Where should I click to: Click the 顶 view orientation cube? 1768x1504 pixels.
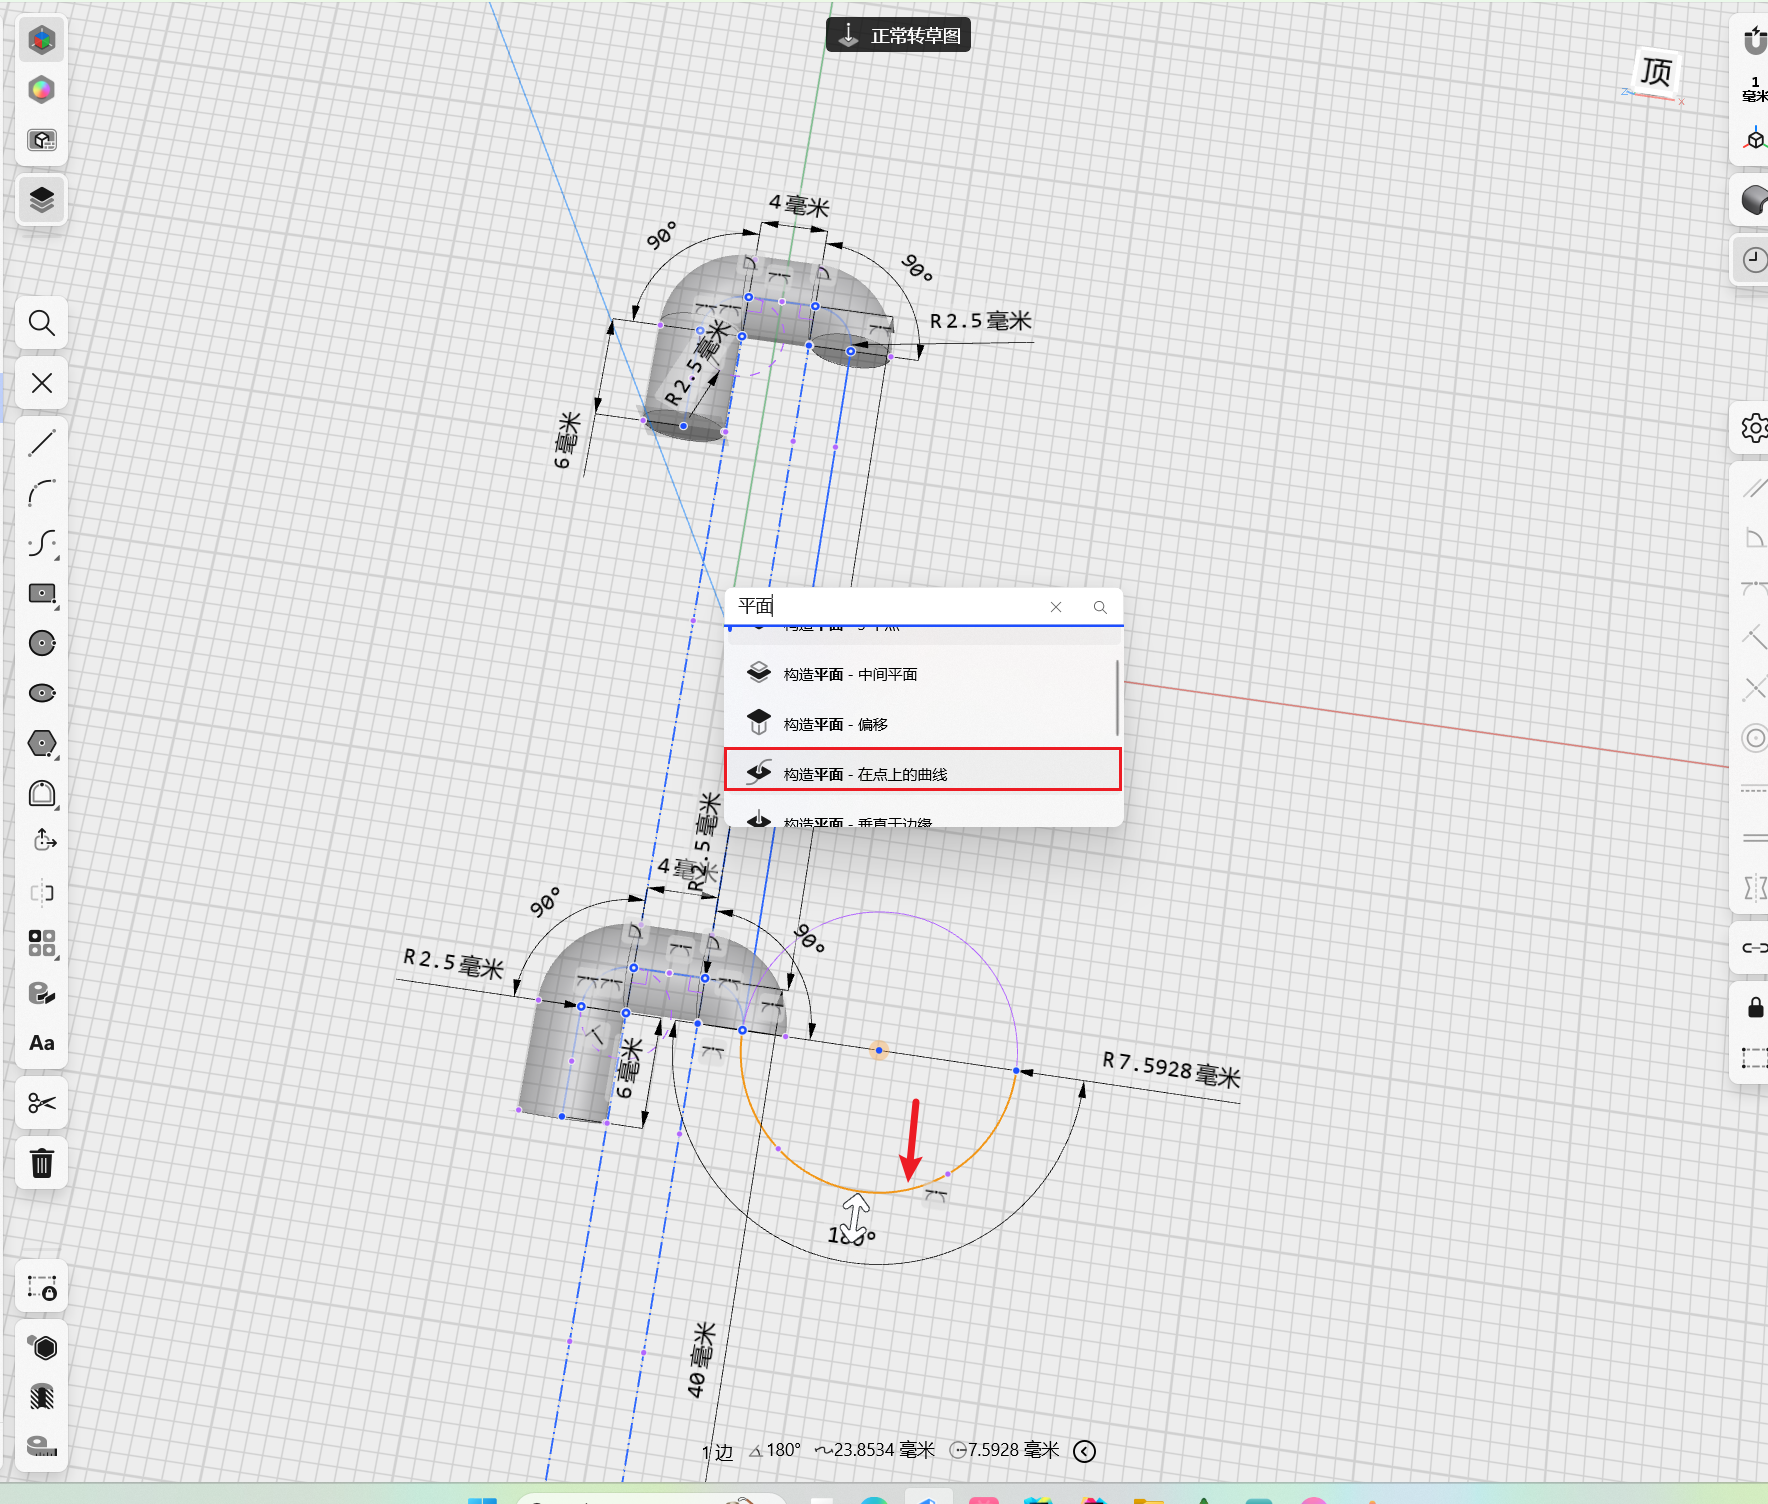1656,72
